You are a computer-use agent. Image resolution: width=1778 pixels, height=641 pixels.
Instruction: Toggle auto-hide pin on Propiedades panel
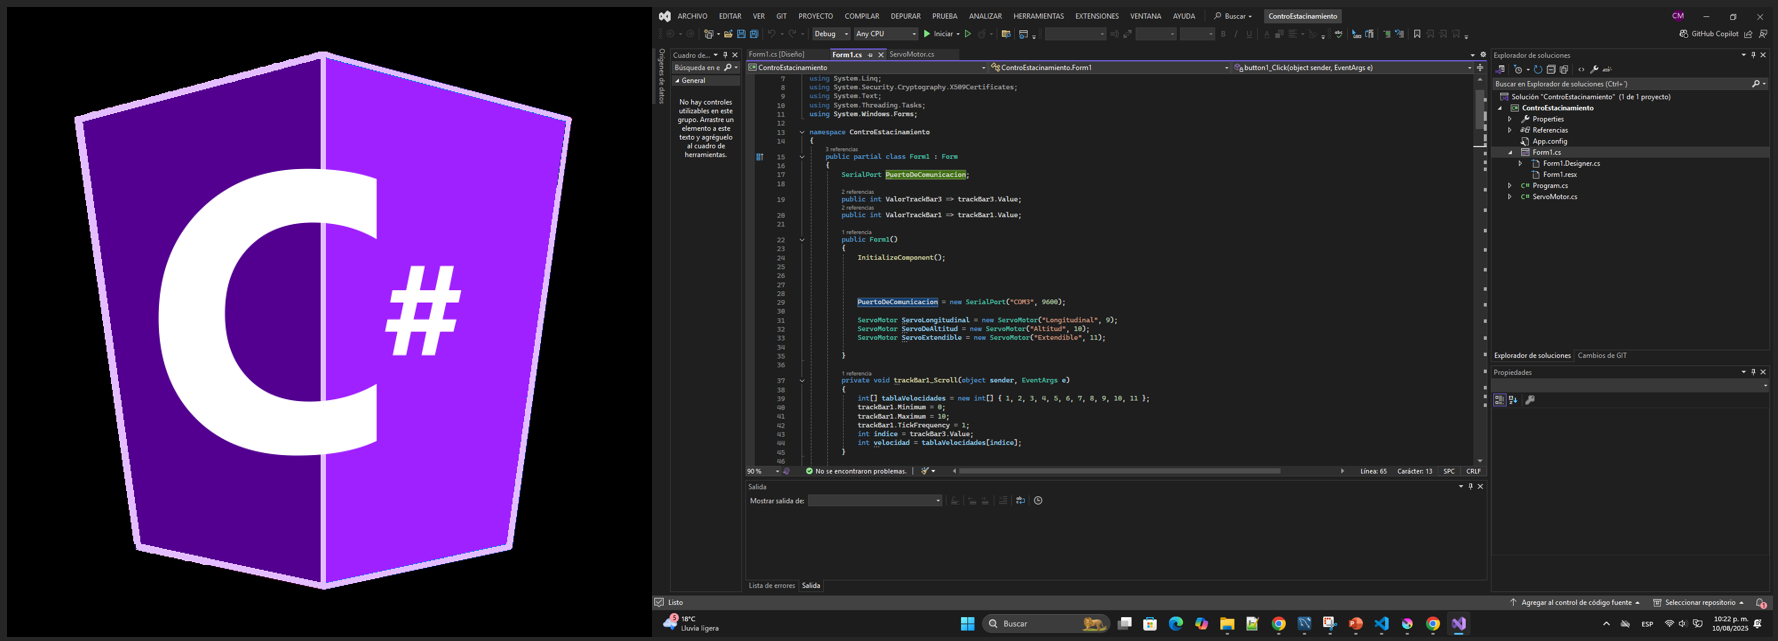click(x=1753, y=372)
